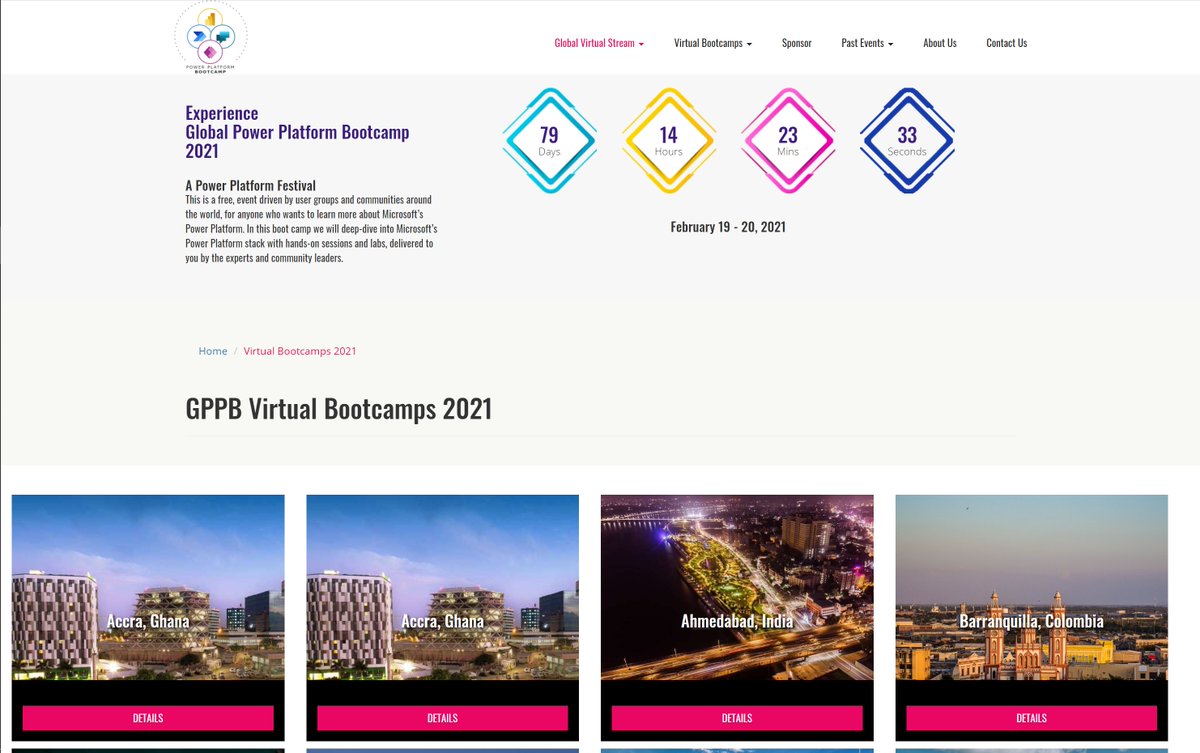Open Details for Barranquilla, Colombia
This screenshot has width=1200, height=753.
click(x=1032, y=718)
